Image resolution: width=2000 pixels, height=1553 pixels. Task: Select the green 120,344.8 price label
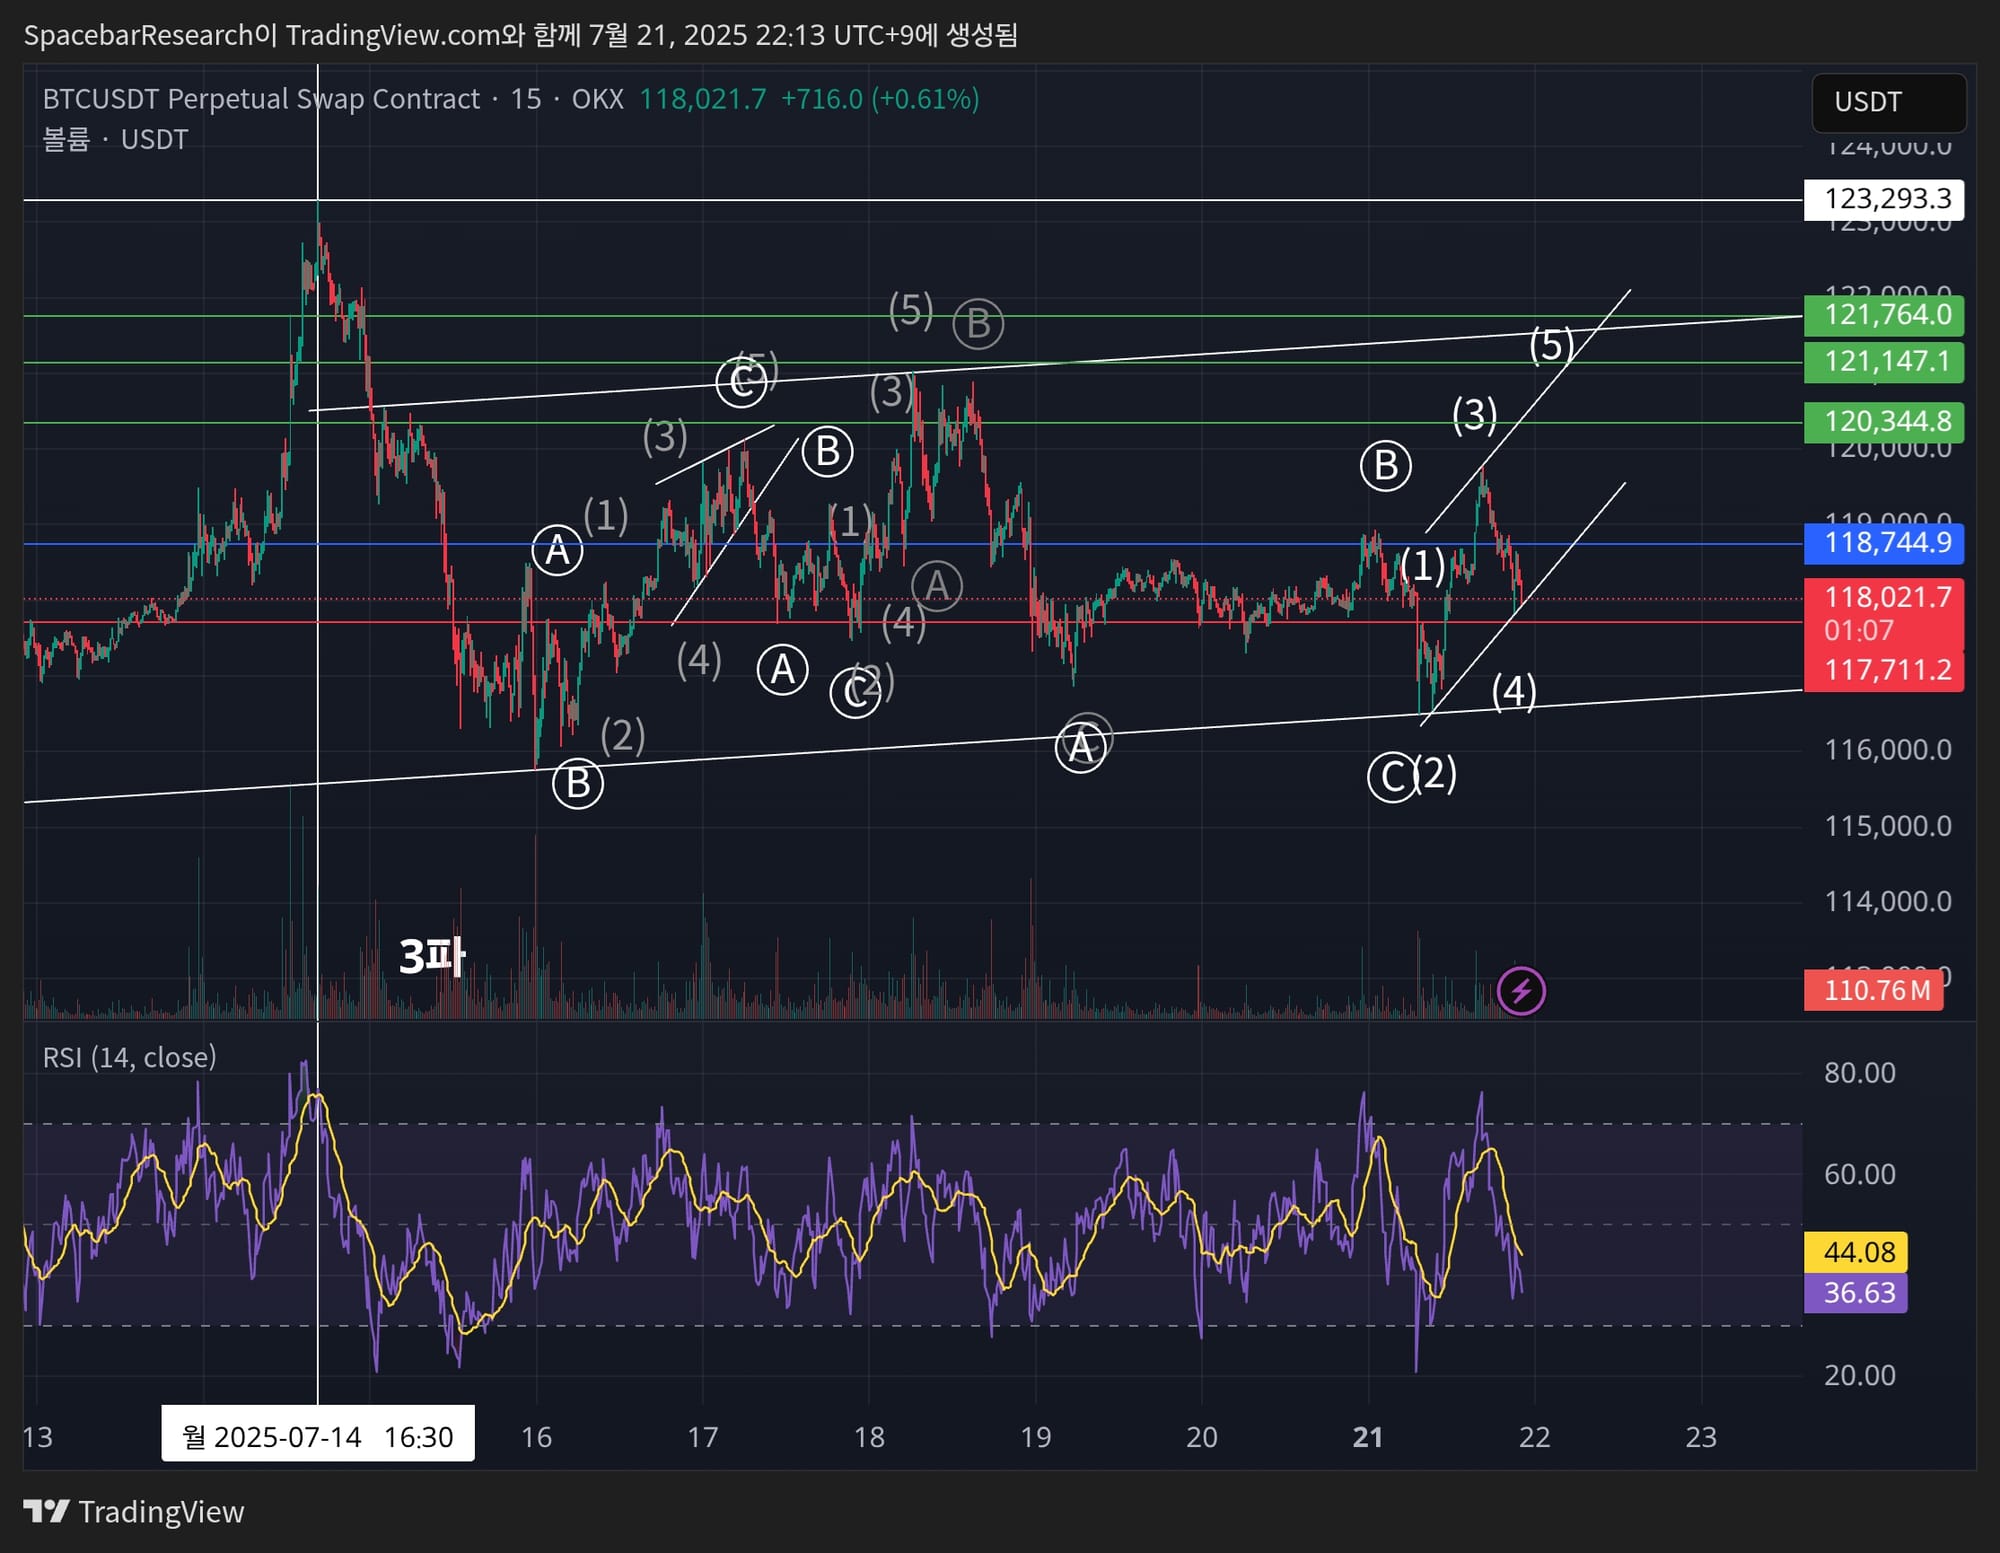(x=1884, y=422)
